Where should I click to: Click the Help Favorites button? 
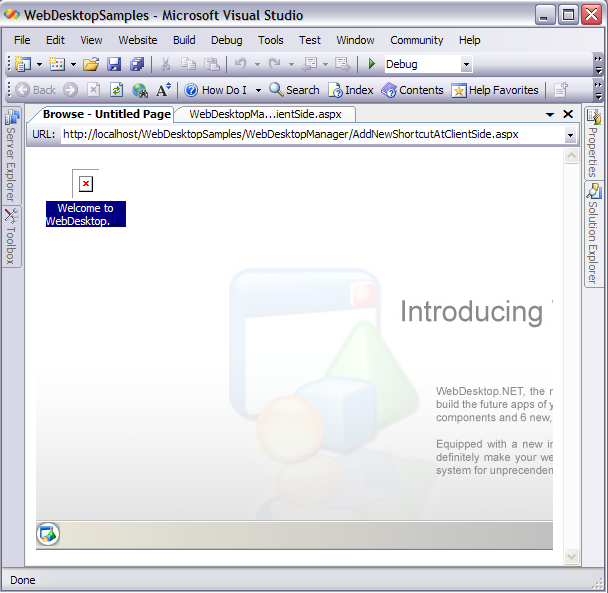[495, 90]
